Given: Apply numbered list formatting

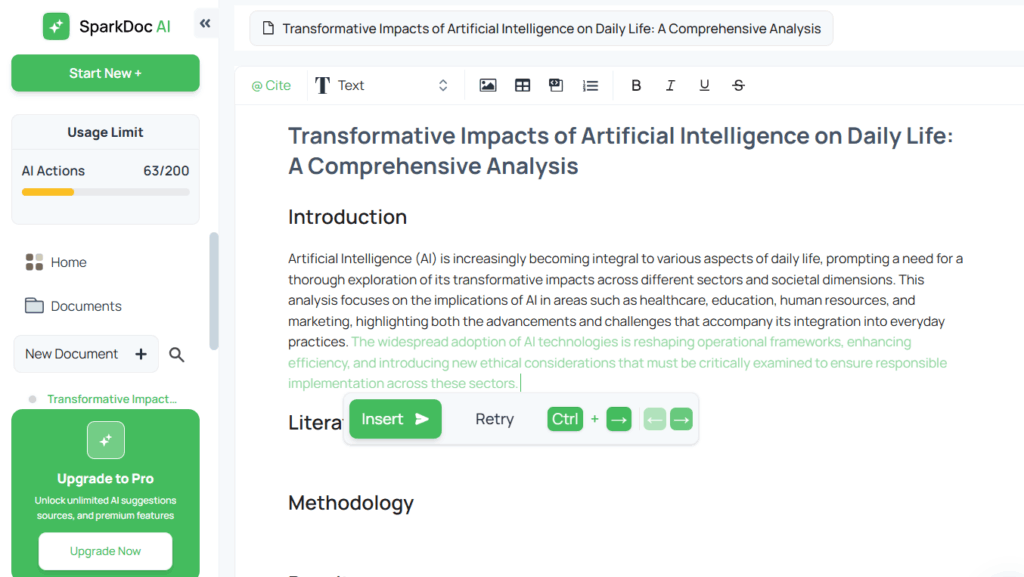Looking at the screenshot, I should click(590, 86).
